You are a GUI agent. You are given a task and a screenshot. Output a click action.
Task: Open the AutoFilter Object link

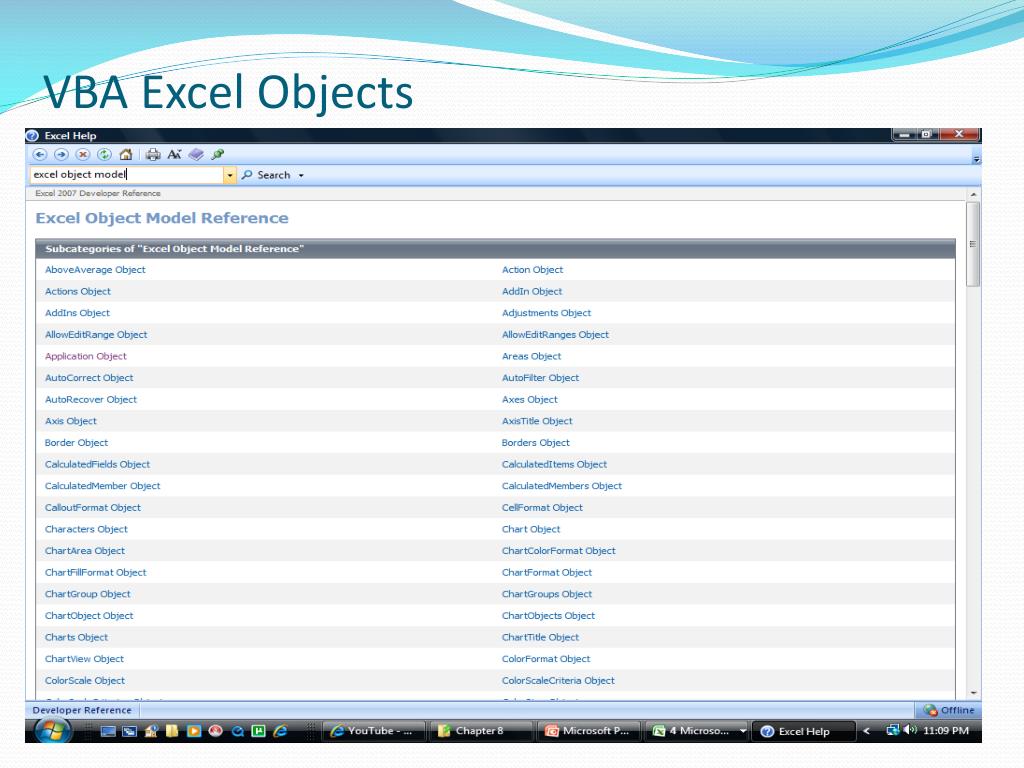point(540,377)
